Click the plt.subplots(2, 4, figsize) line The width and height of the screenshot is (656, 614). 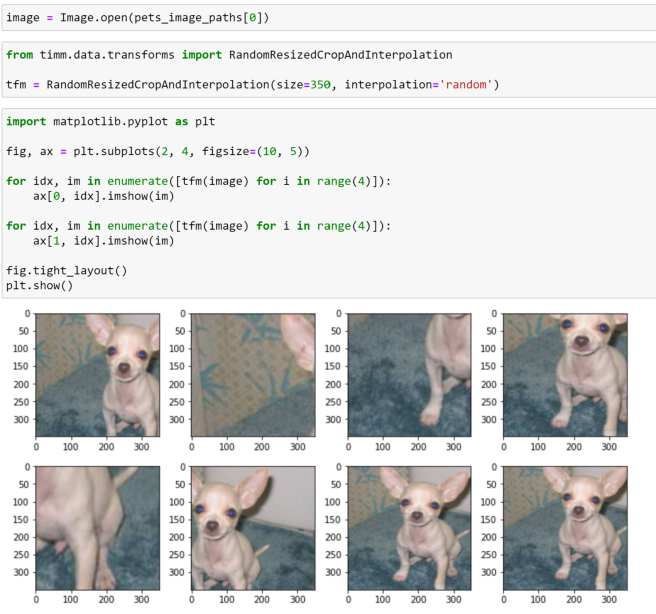[x=158, y=151]
